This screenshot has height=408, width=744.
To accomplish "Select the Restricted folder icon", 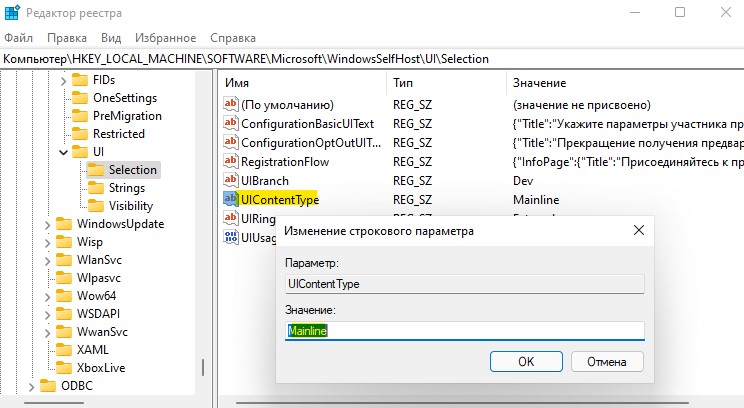I will pos(80,134).
